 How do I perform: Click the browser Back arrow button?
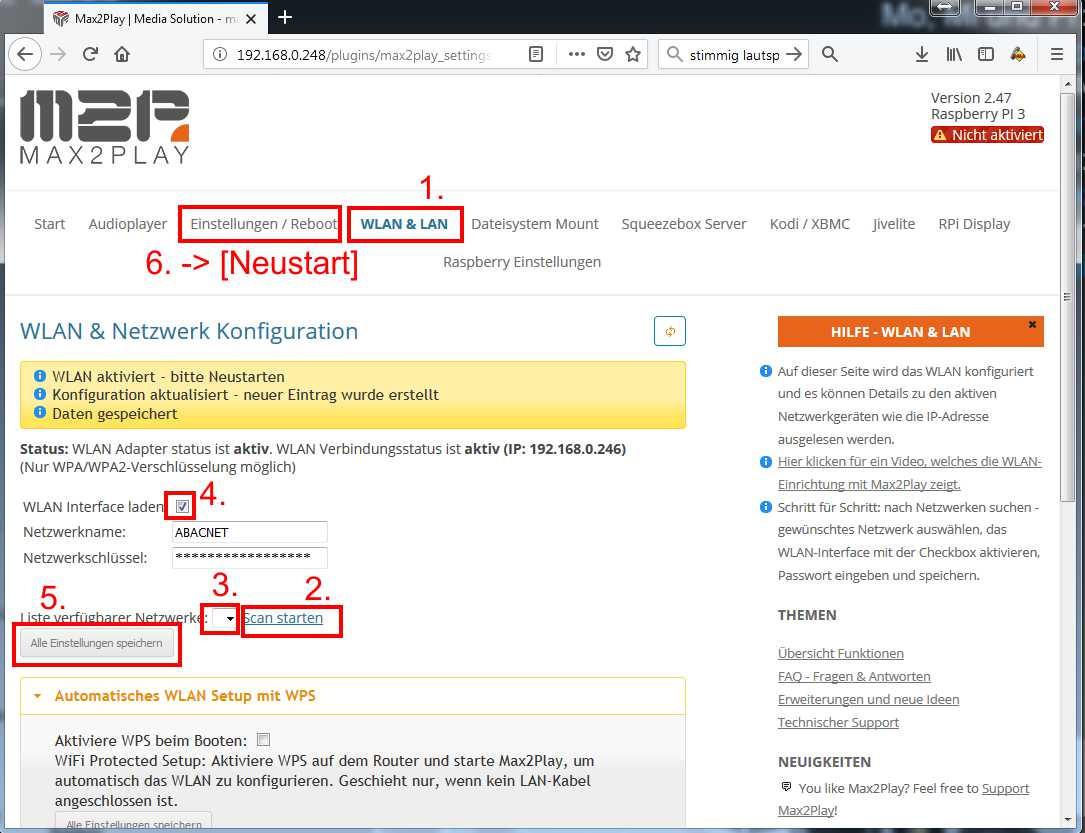coord(25,55)
